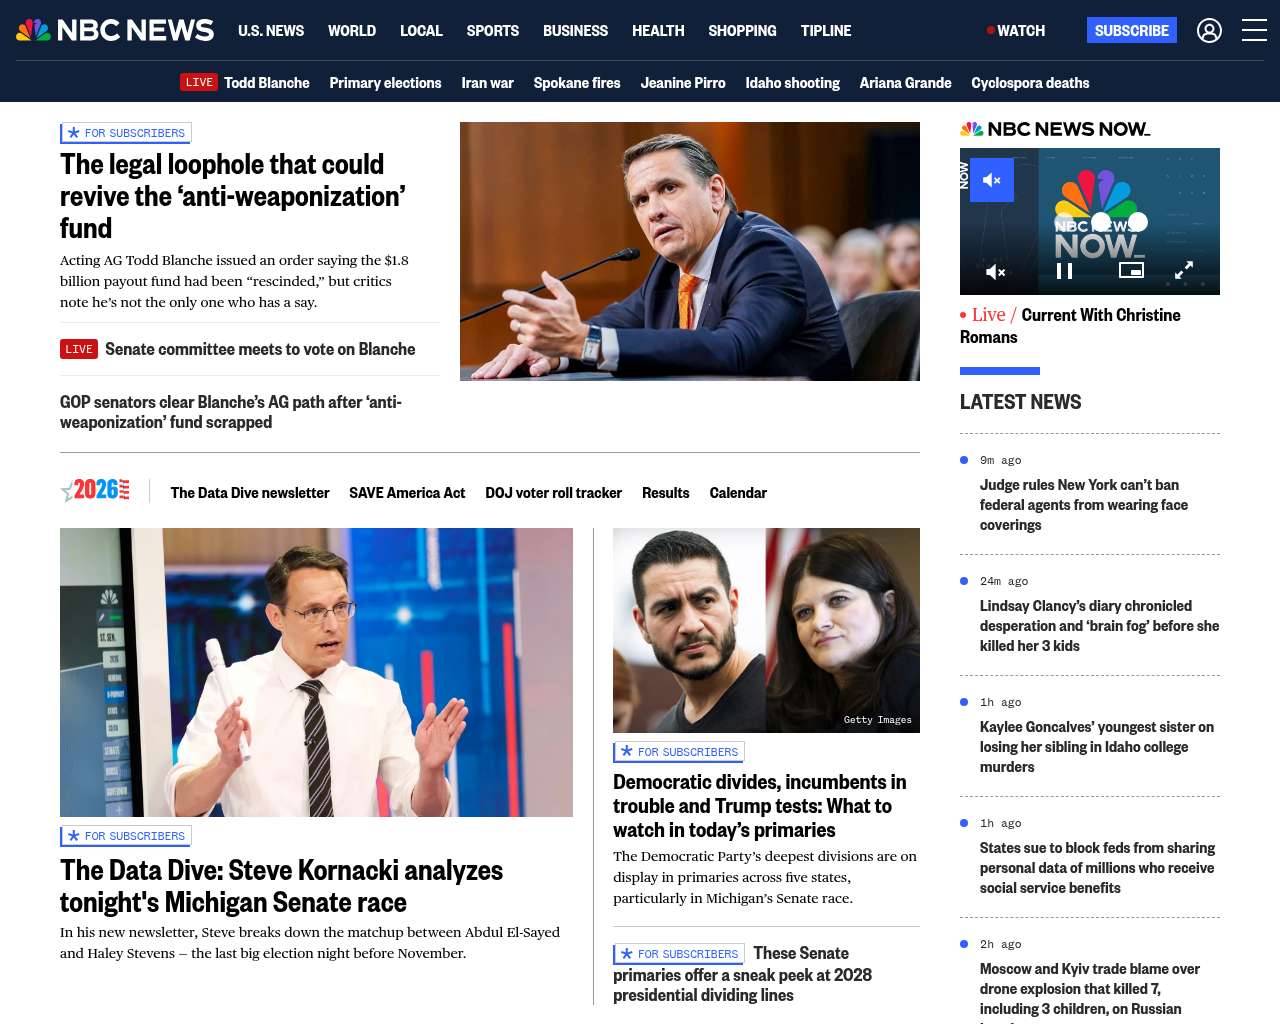Open the Idaho shooting trending topic
Image resolution: width=1280 pixels, height=1024 pixels.
point(792,83)
